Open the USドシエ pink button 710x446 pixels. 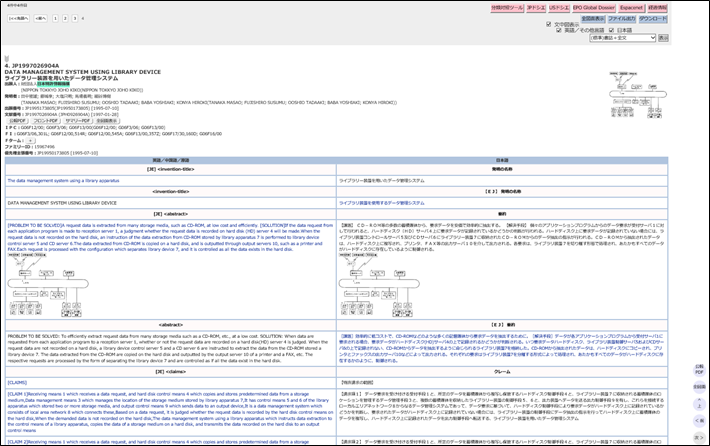pyautogui.click(x=559, y=8)
